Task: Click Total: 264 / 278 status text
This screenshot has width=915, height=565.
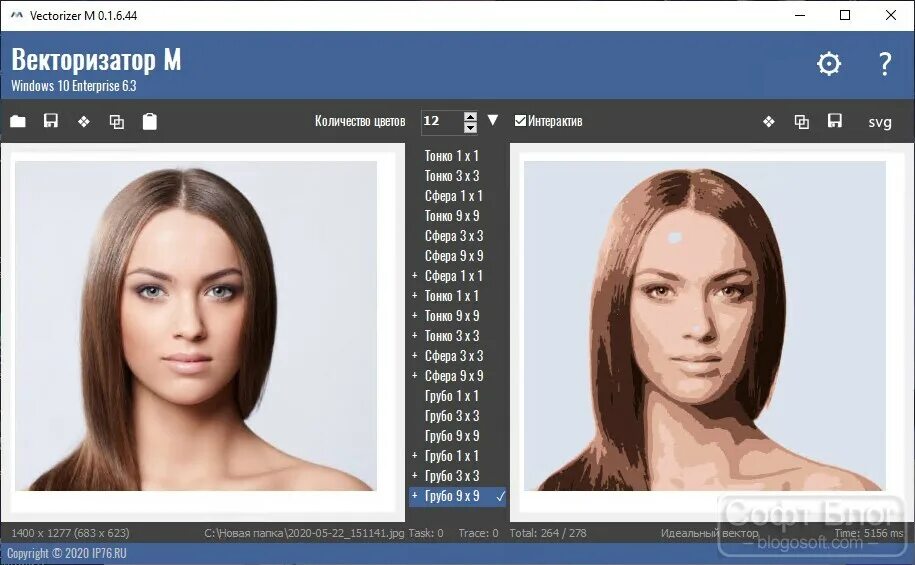Action: [548, 533]
